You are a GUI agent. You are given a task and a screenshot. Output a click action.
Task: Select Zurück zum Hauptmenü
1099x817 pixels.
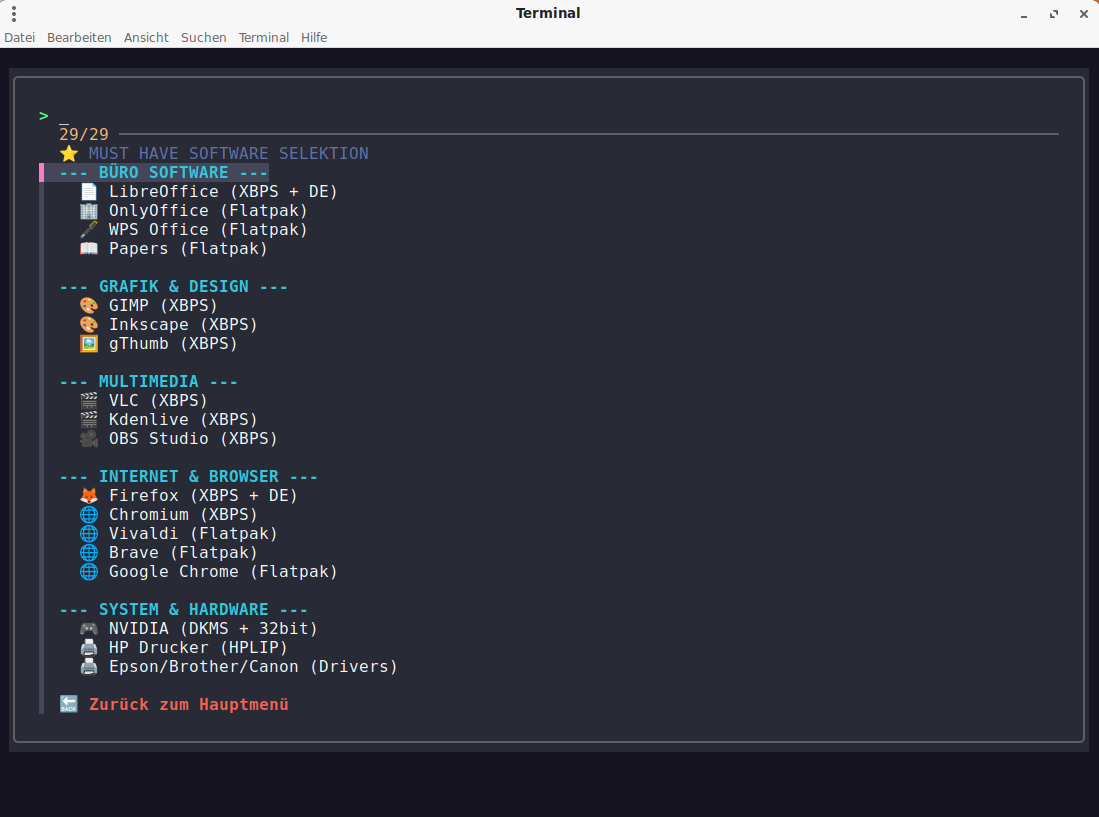click(189, 704)
